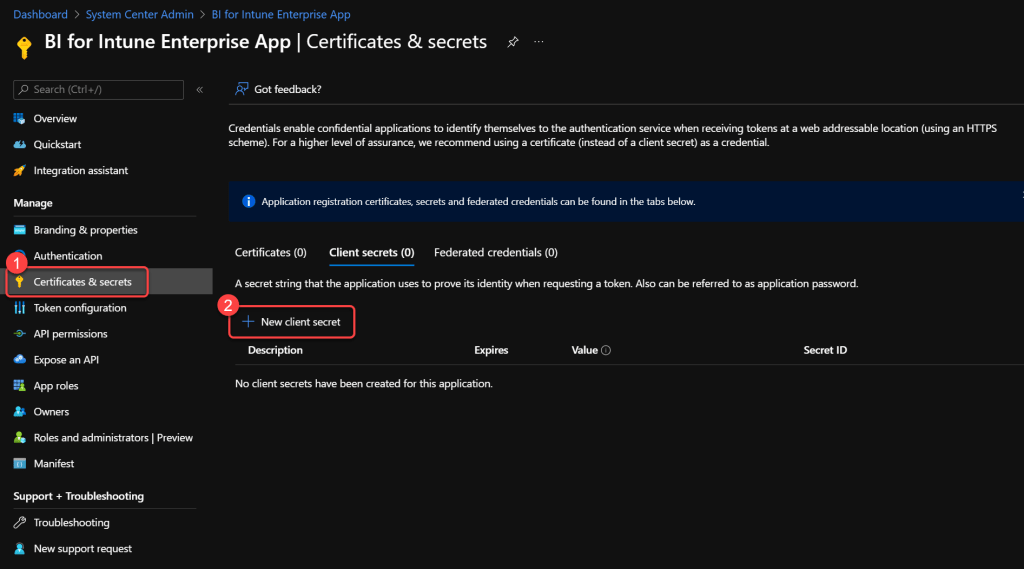Click the Overview icon in sidebar
This screenshot has width=1024, height=569.
tap(19, 119)
